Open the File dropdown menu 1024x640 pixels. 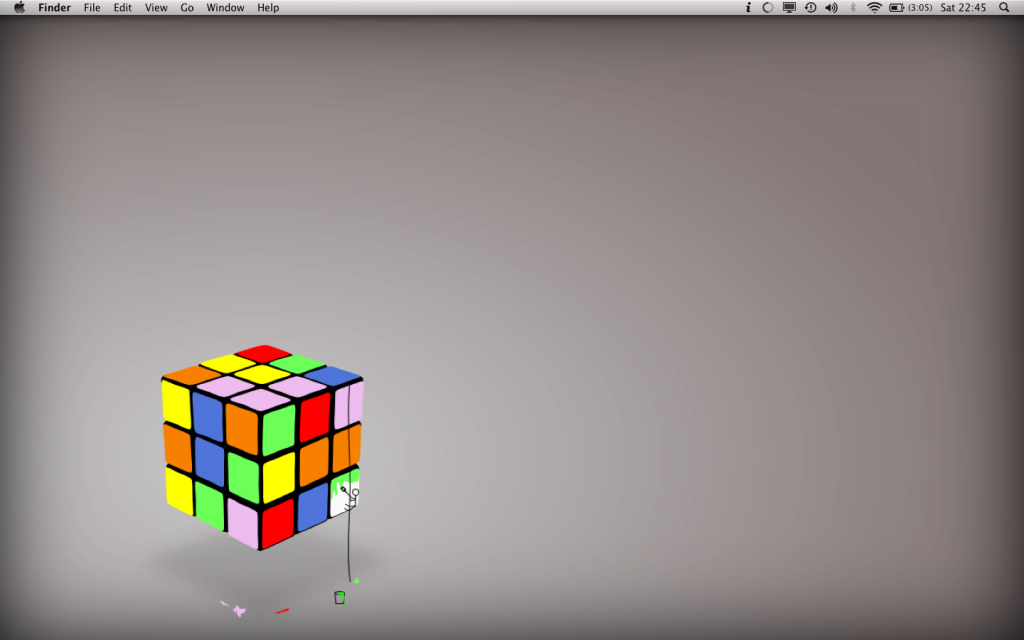pos(91,8)
